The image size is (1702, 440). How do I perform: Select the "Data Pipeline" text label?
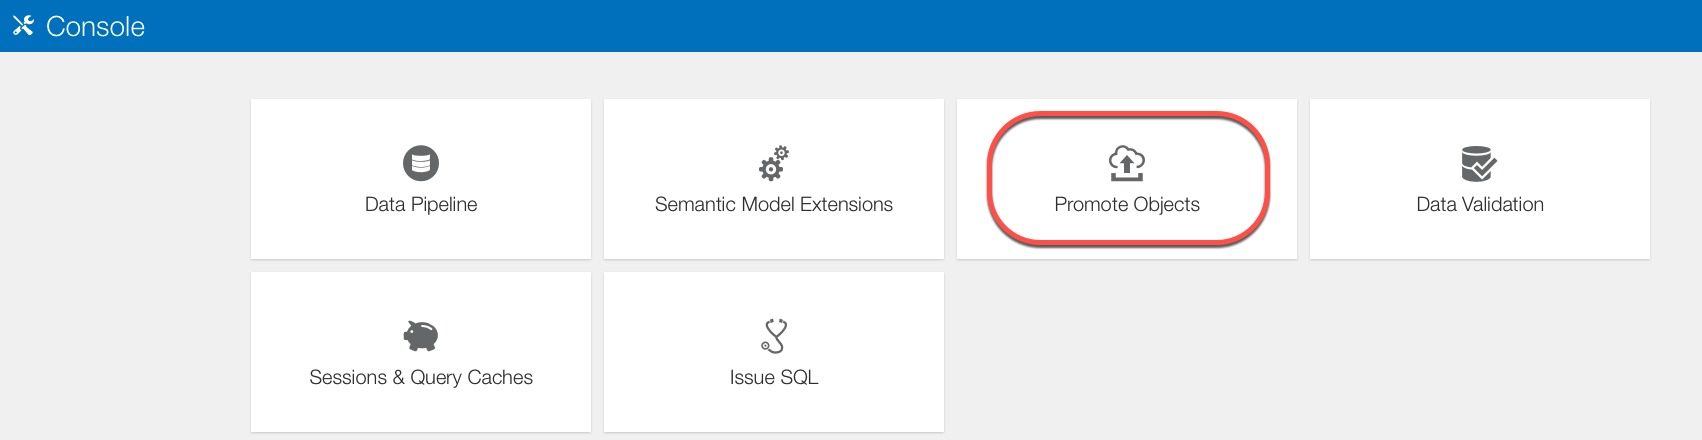point(421,204)
